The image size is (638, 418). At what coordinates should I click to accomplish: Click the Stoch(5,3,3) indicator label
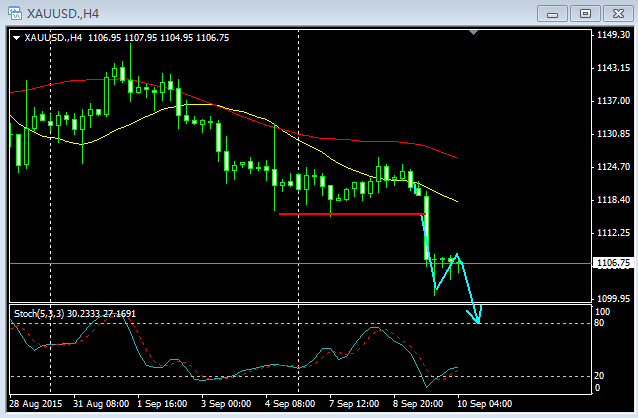pyautogui.click(x=75, y=314)
